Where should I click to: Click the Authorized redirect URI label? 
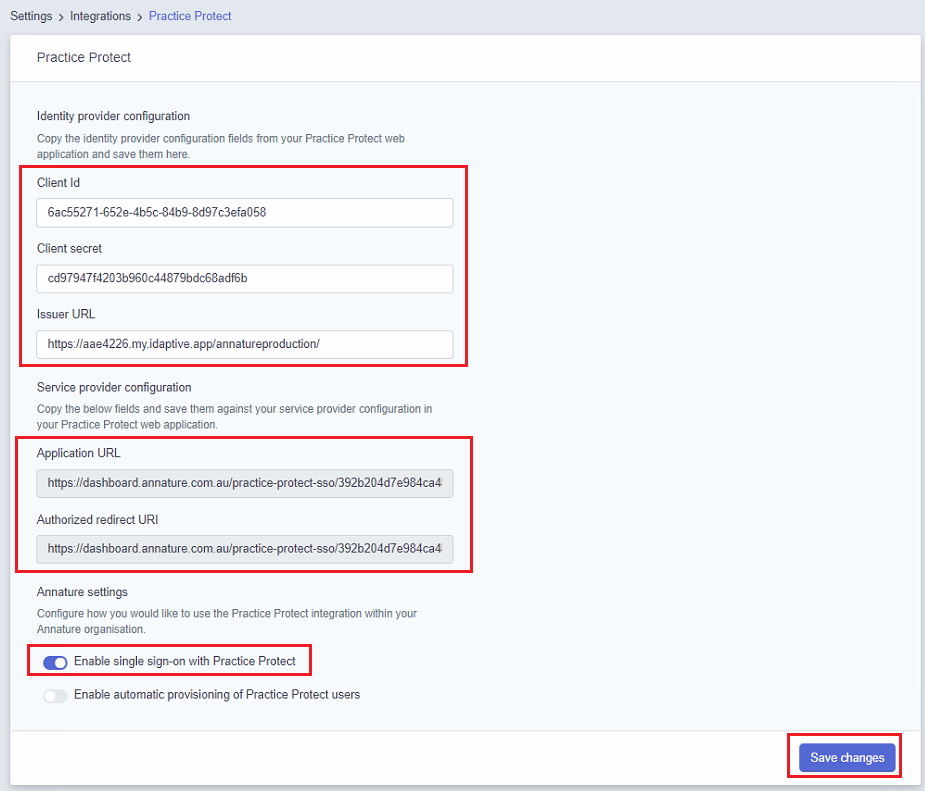coord(97,520)
